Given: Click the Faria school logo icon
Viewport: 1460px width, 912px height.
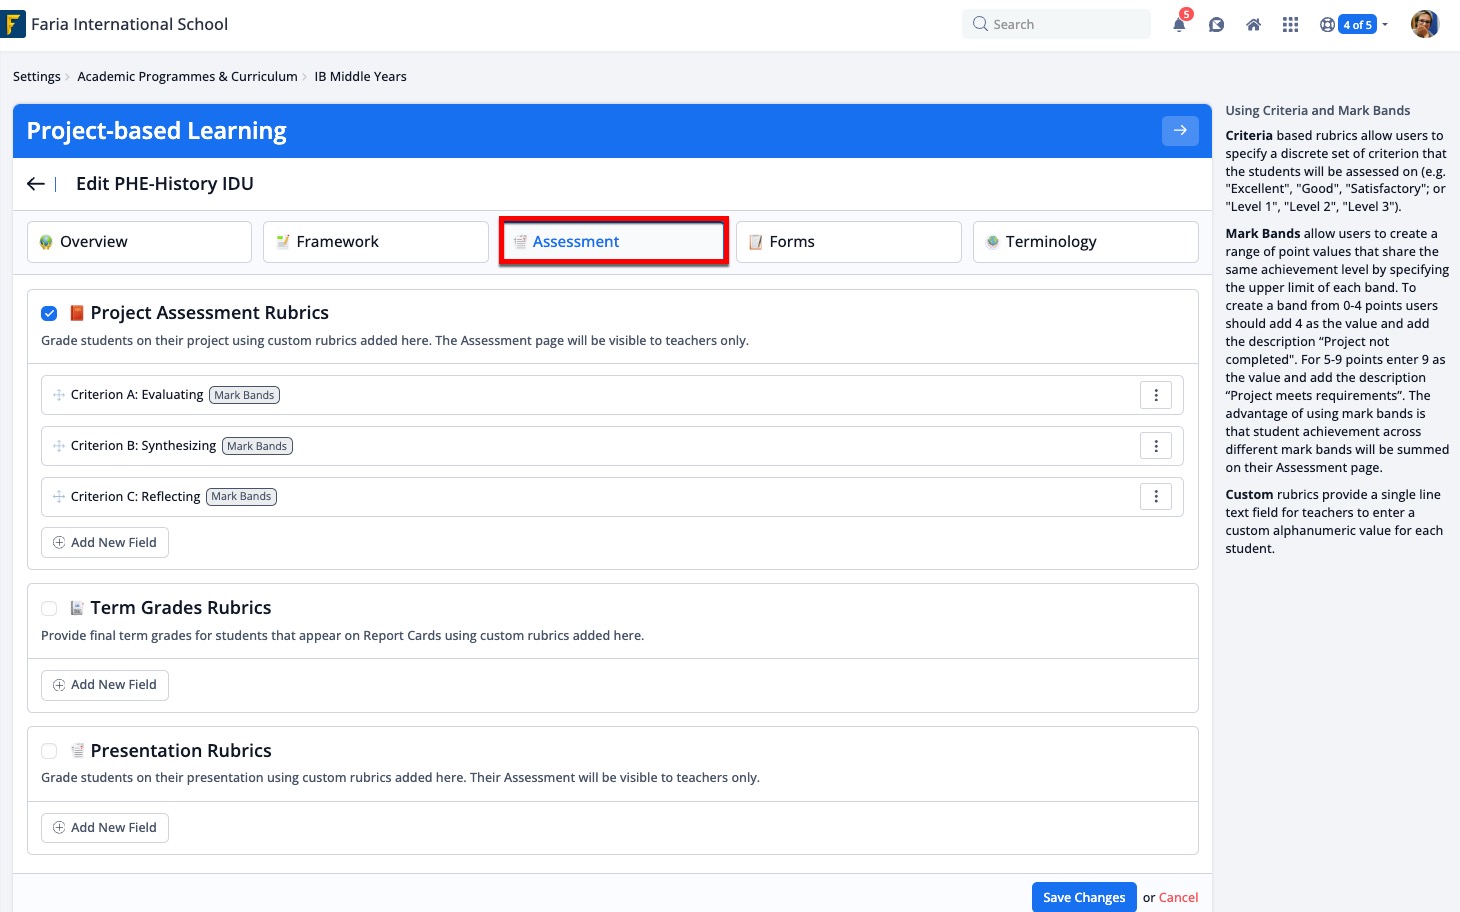Looking at the screenshot, I should (14, 24).
